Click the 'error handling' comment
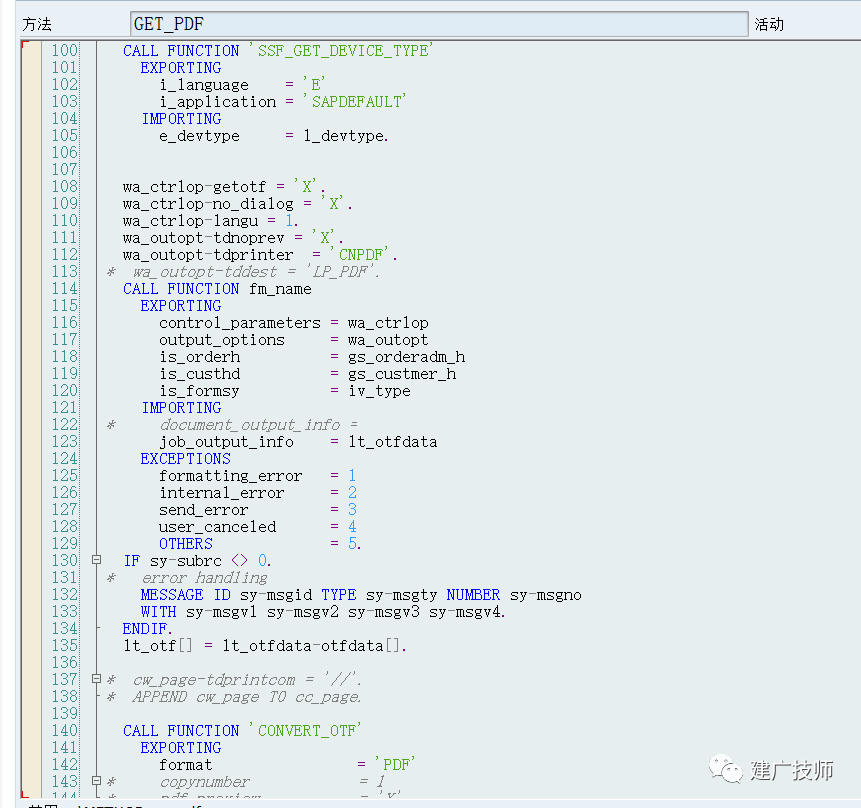 (x=204, y=578)
